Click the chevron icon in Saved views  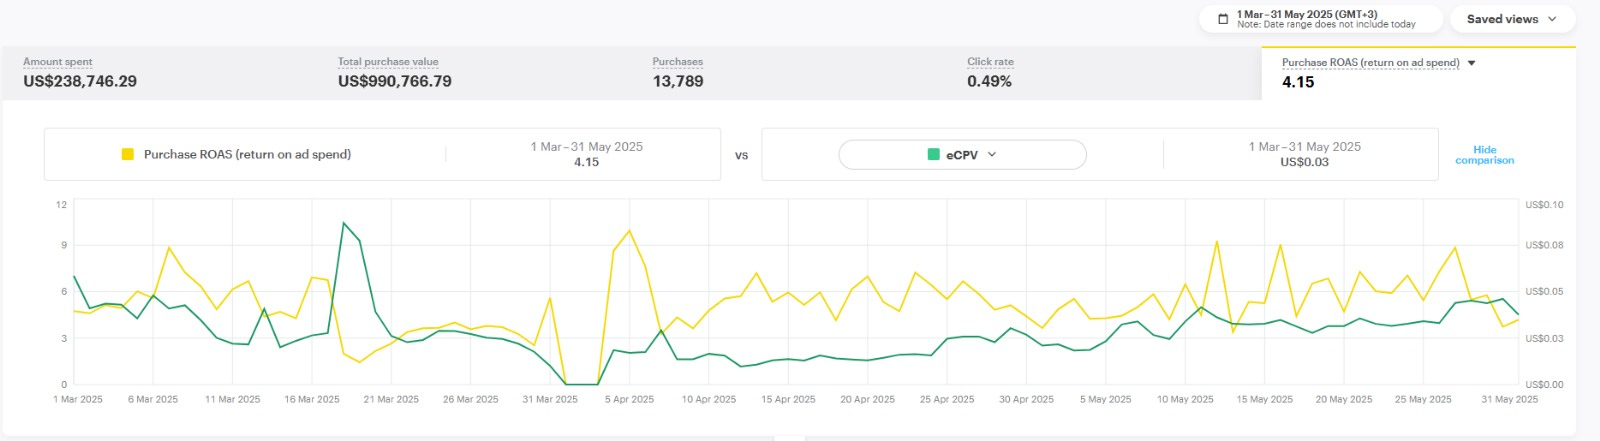1552,19
